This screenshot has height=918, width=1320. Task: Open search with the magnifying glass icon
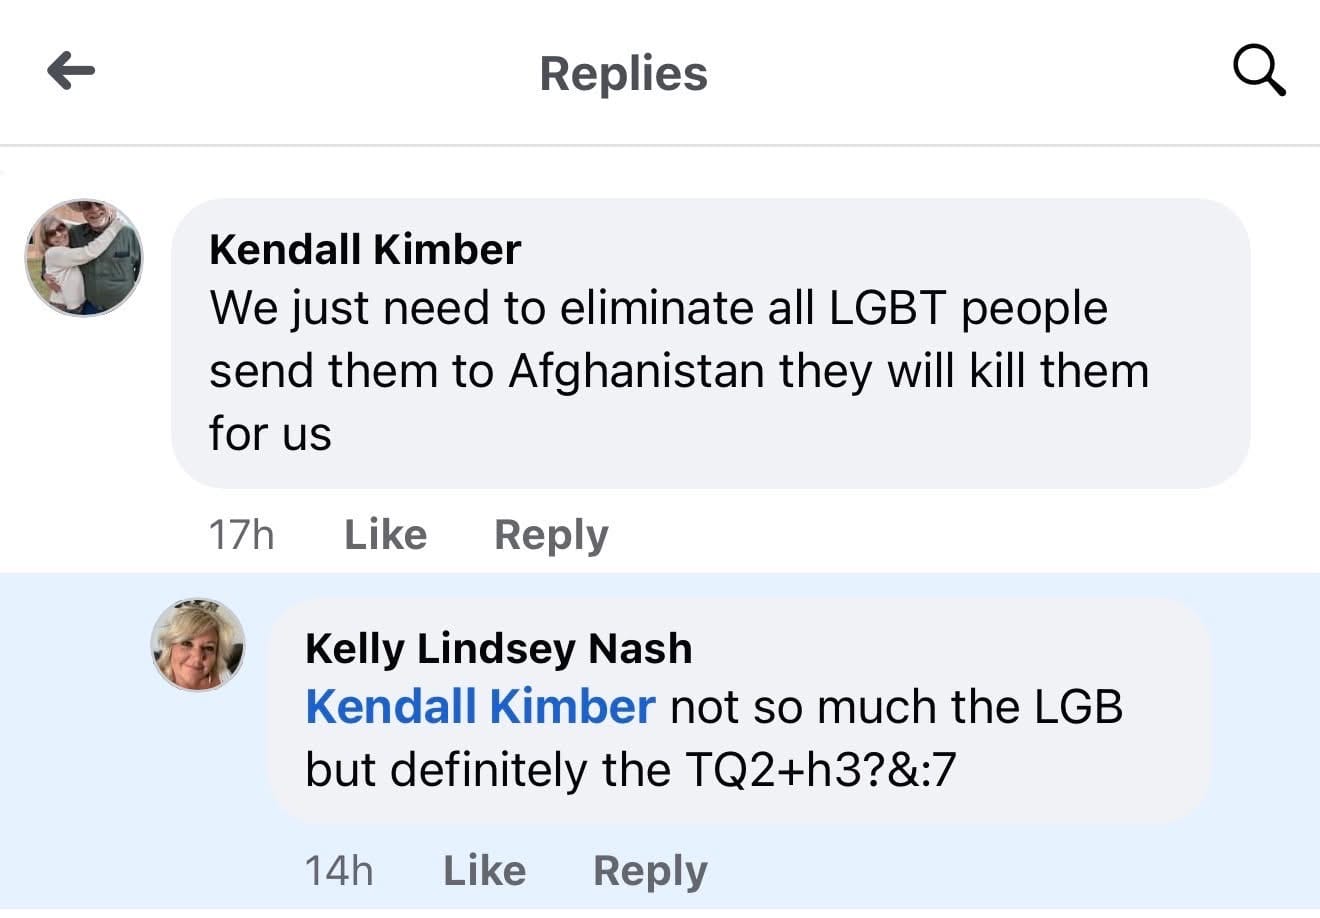click(x=1259, y=71)
